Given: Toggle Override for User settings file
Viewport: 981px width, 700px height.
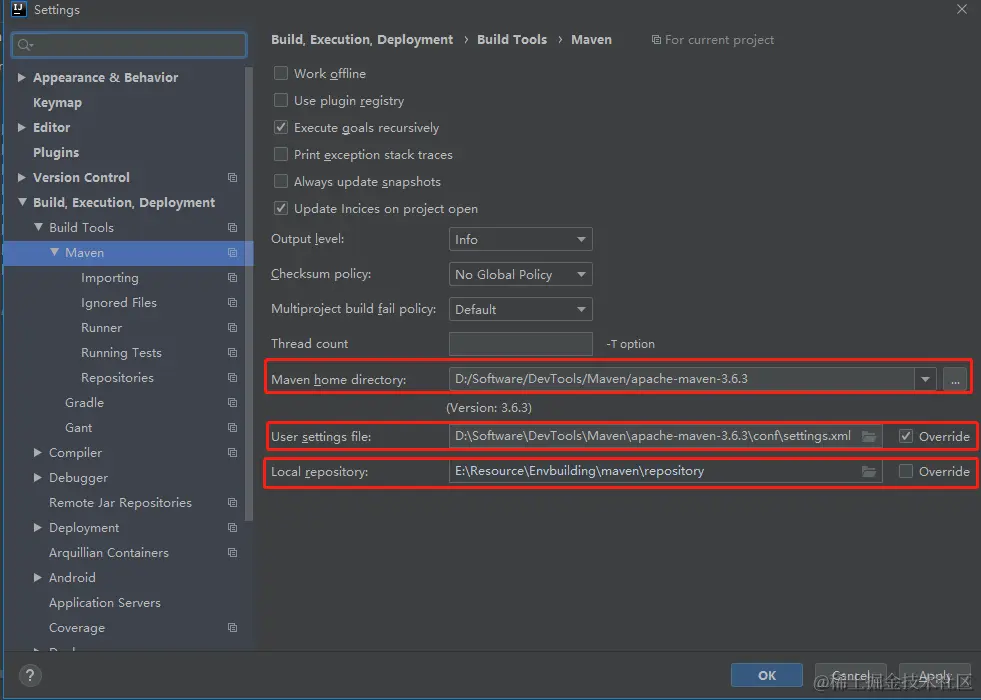Looking at the screenshot, I should coord(906,437).
